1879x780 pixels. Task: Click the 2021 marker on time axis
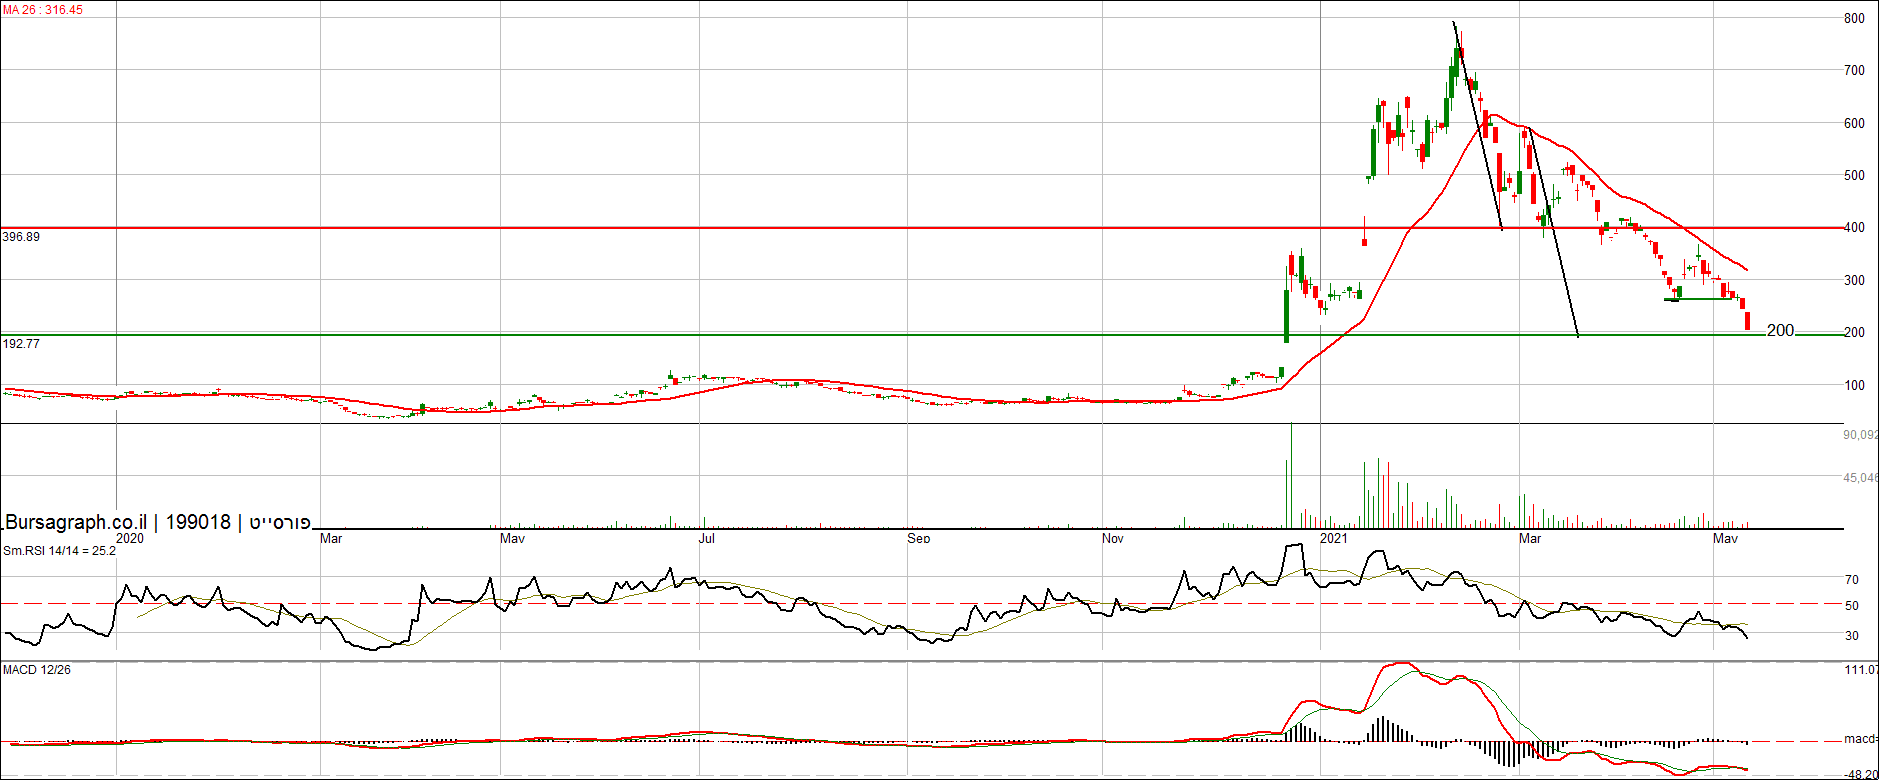(1333, 539)
